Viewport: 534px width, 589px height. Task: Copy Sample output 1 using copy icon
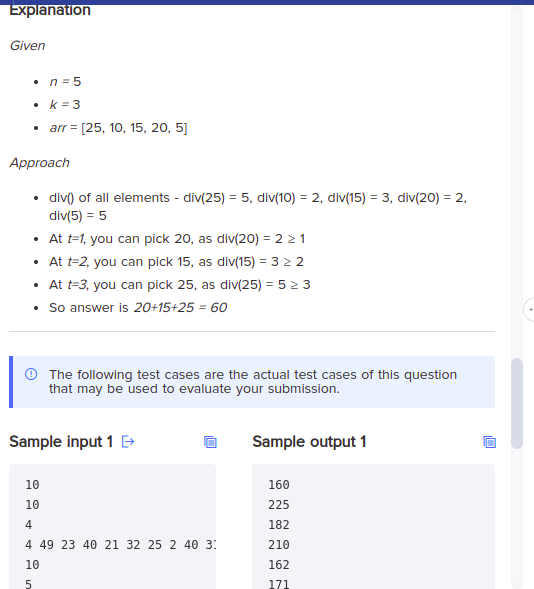489,442
